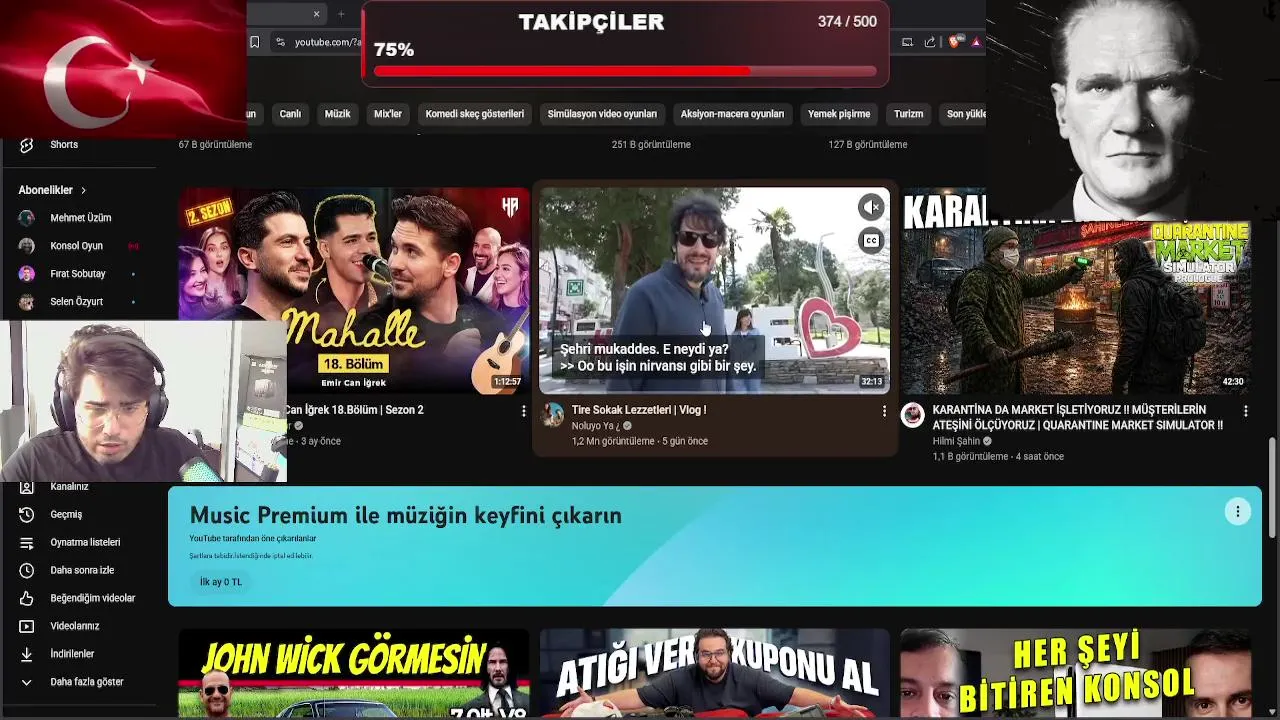Click the İndirilenler label

tap(72, 654)
